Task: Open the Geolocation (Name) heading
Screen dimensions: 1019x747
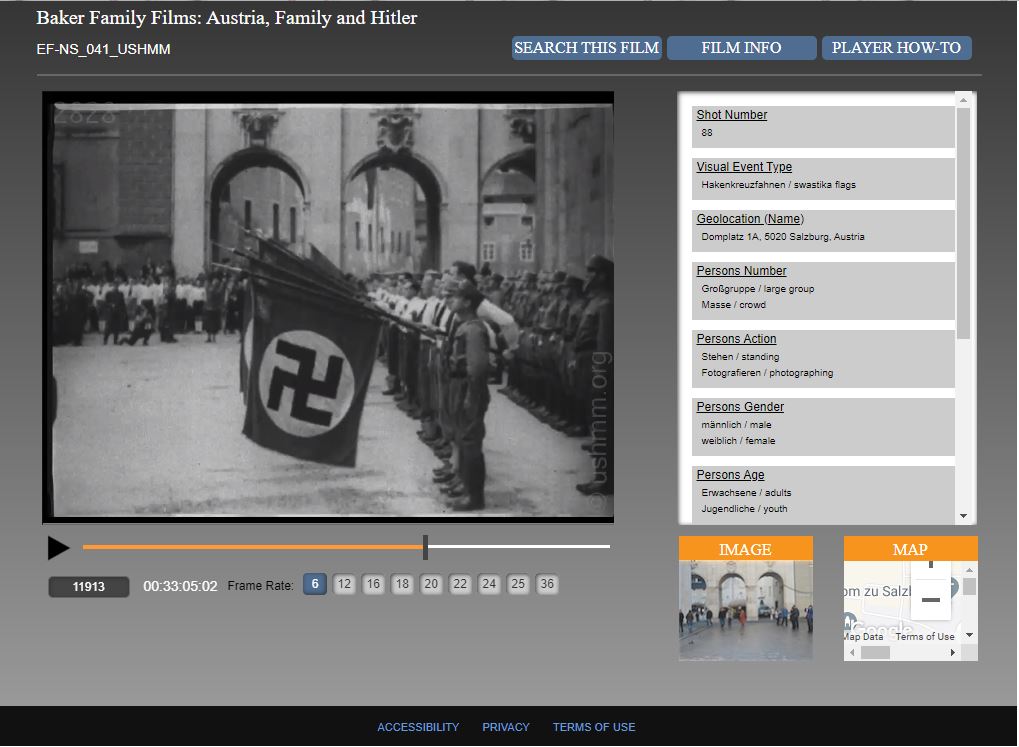Action: [x=750, y=219]
